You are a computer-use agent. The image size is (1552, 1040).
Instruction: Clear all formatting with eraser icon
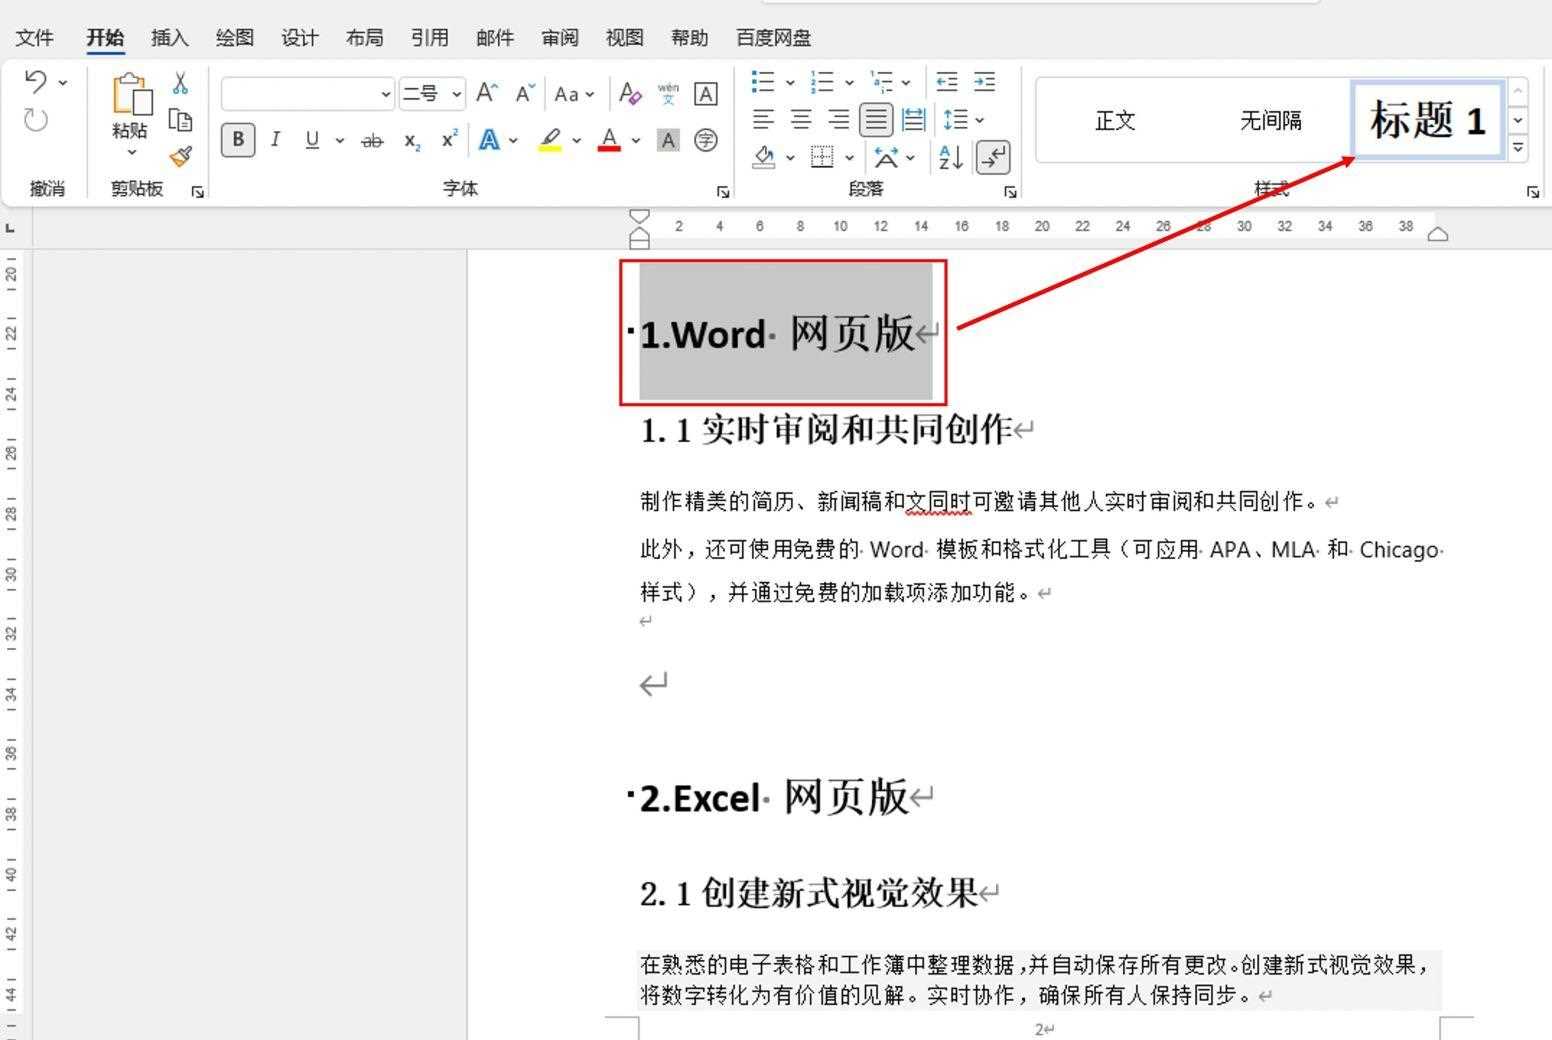tap(629, 94)
